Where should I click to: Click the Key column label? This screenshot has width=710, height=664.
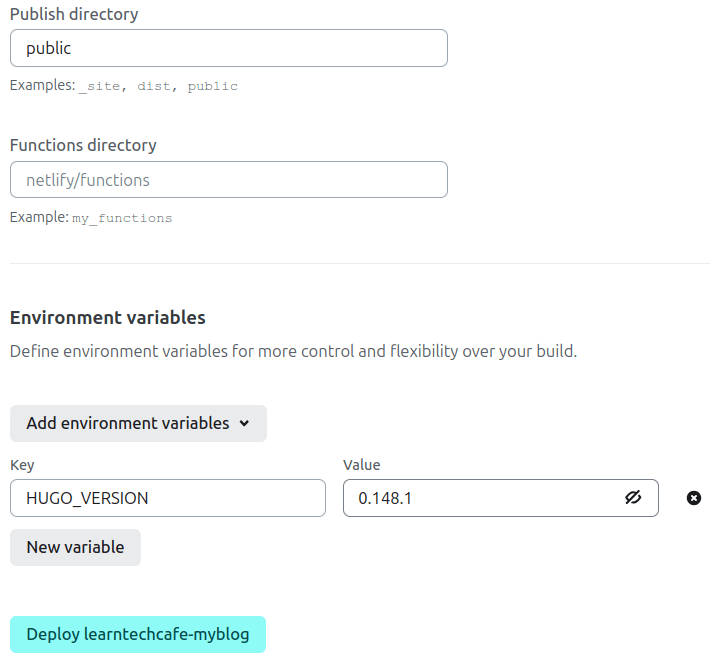click(x=22, y=465)
